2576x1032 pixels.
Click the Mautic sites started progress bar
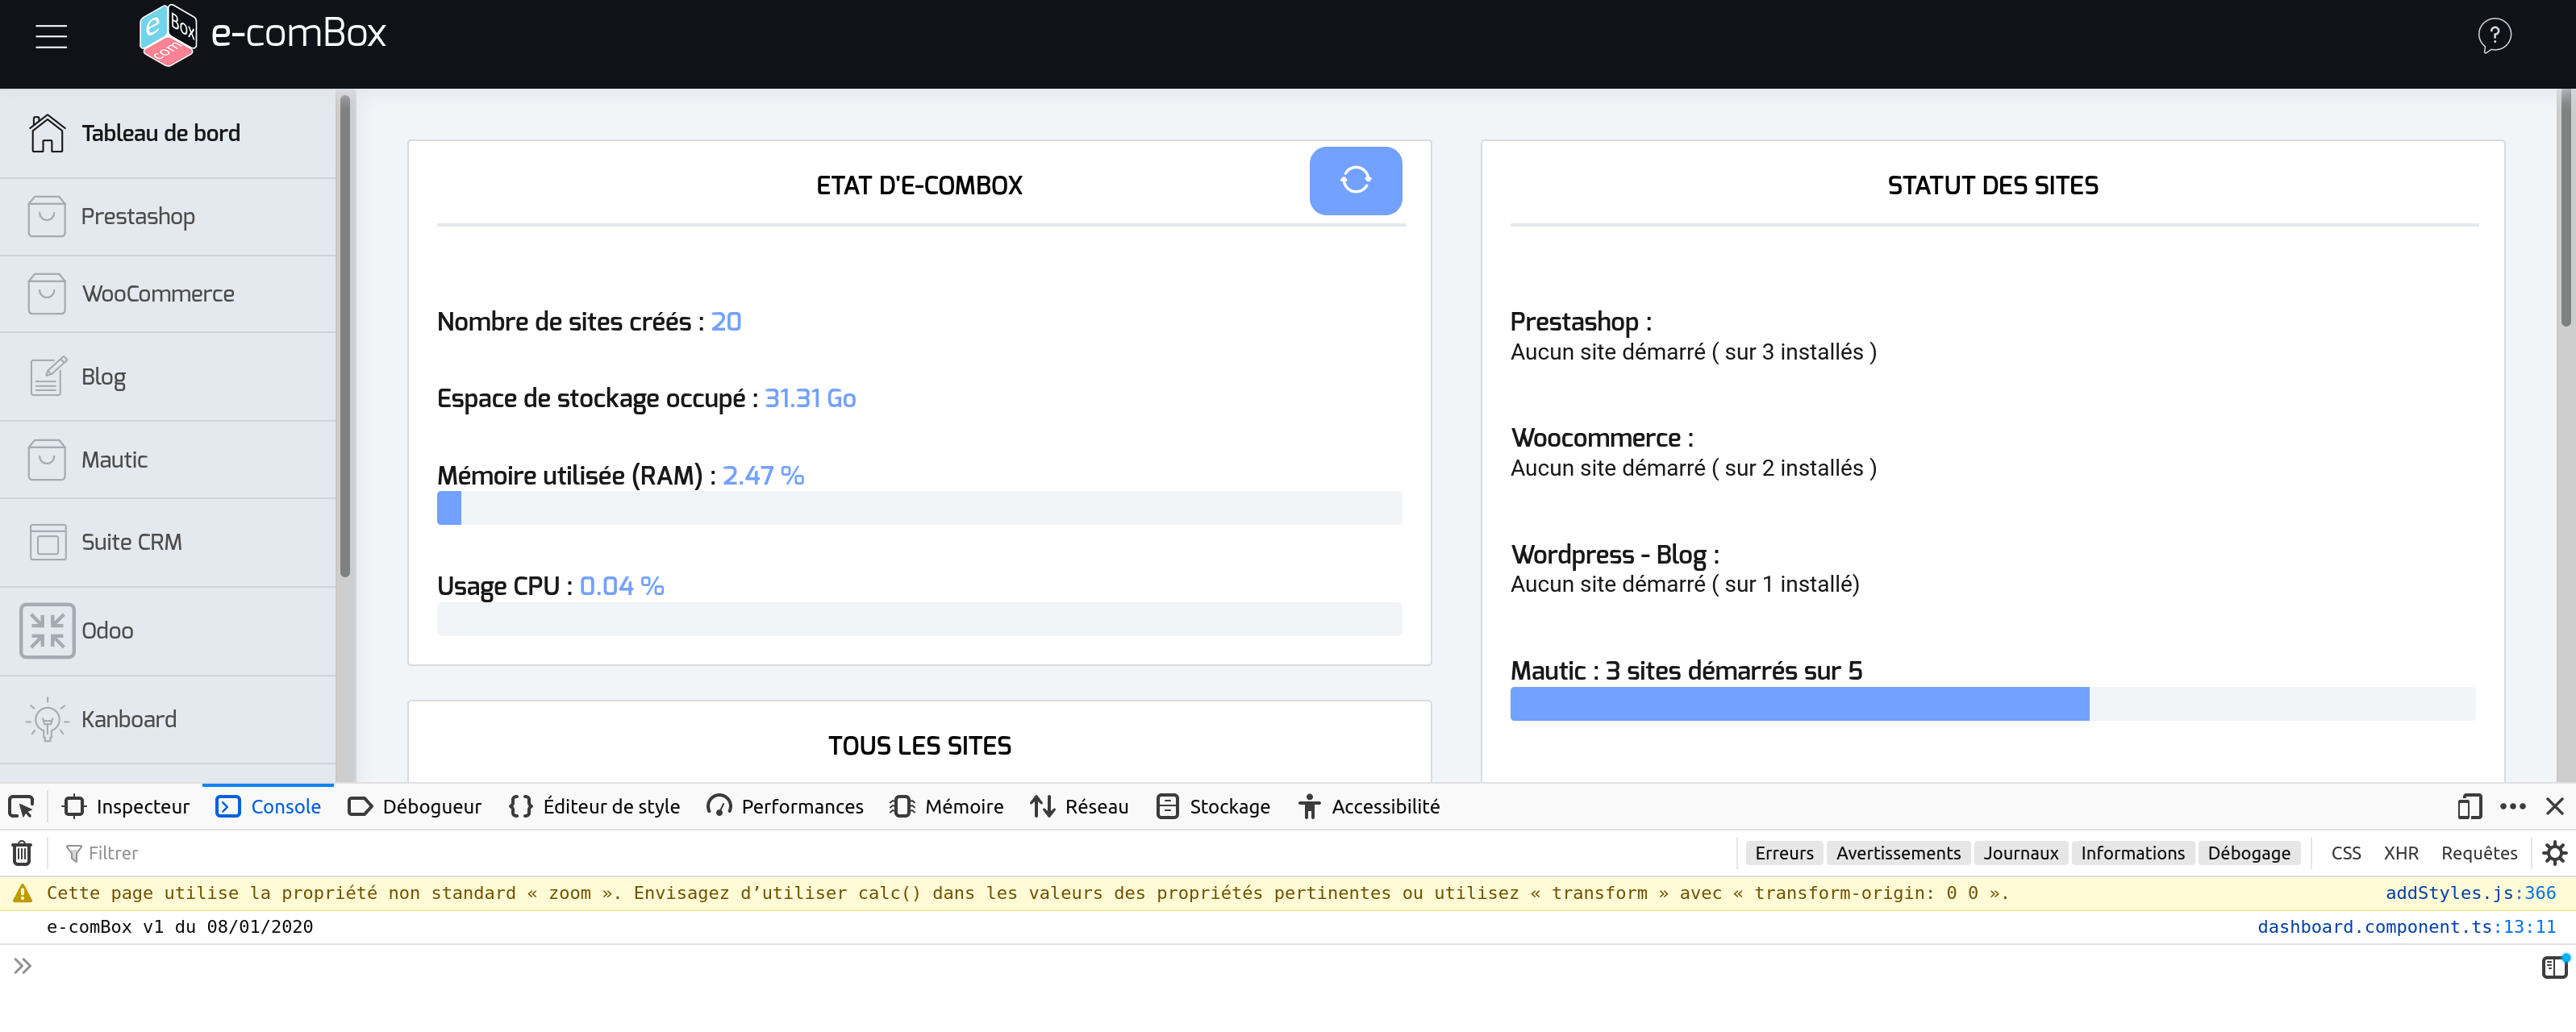[x=1992, y=704]
